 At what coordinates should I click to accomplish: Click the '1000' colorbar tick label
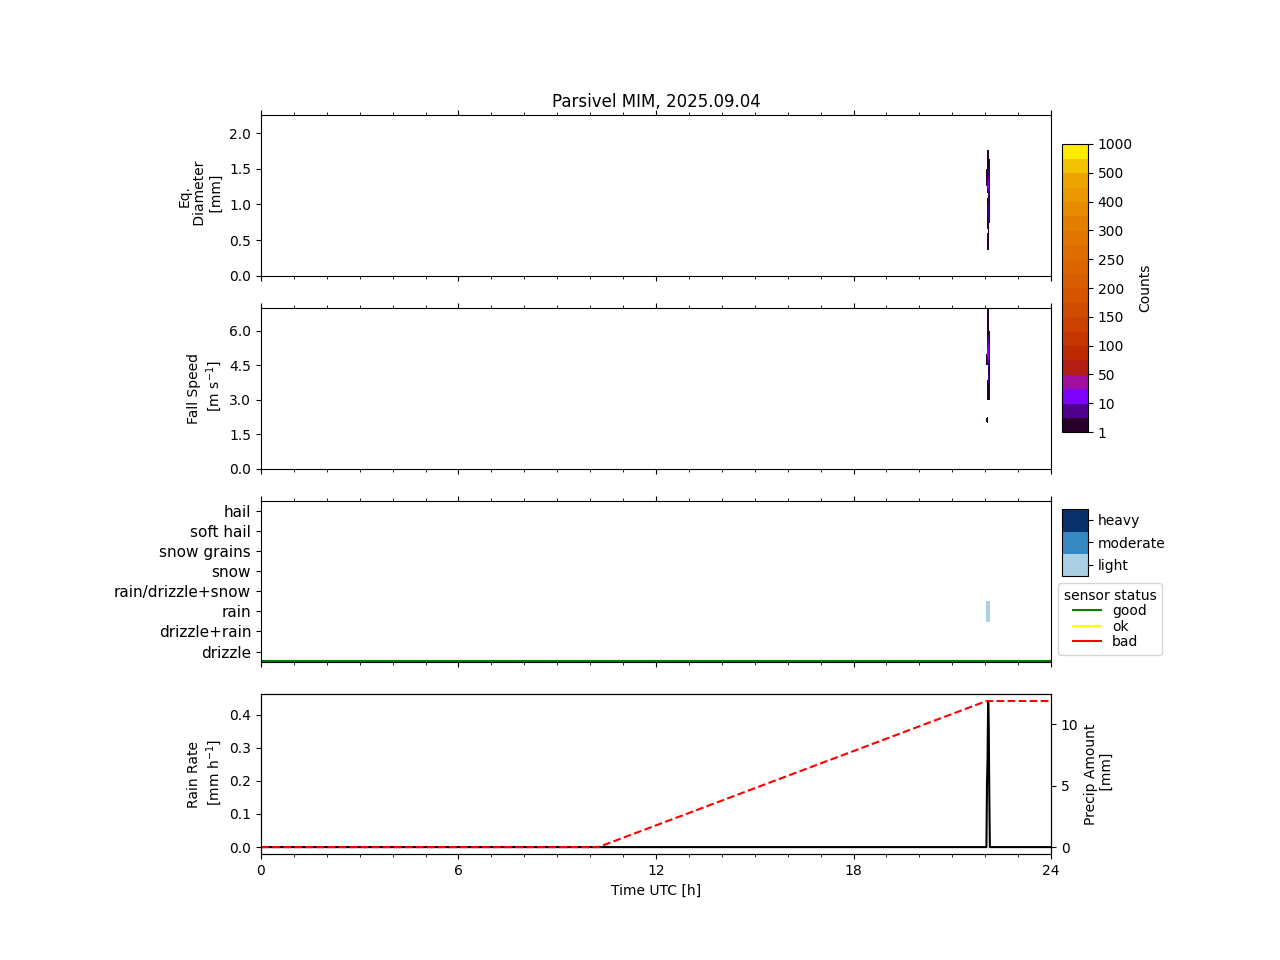[1115, 144]
